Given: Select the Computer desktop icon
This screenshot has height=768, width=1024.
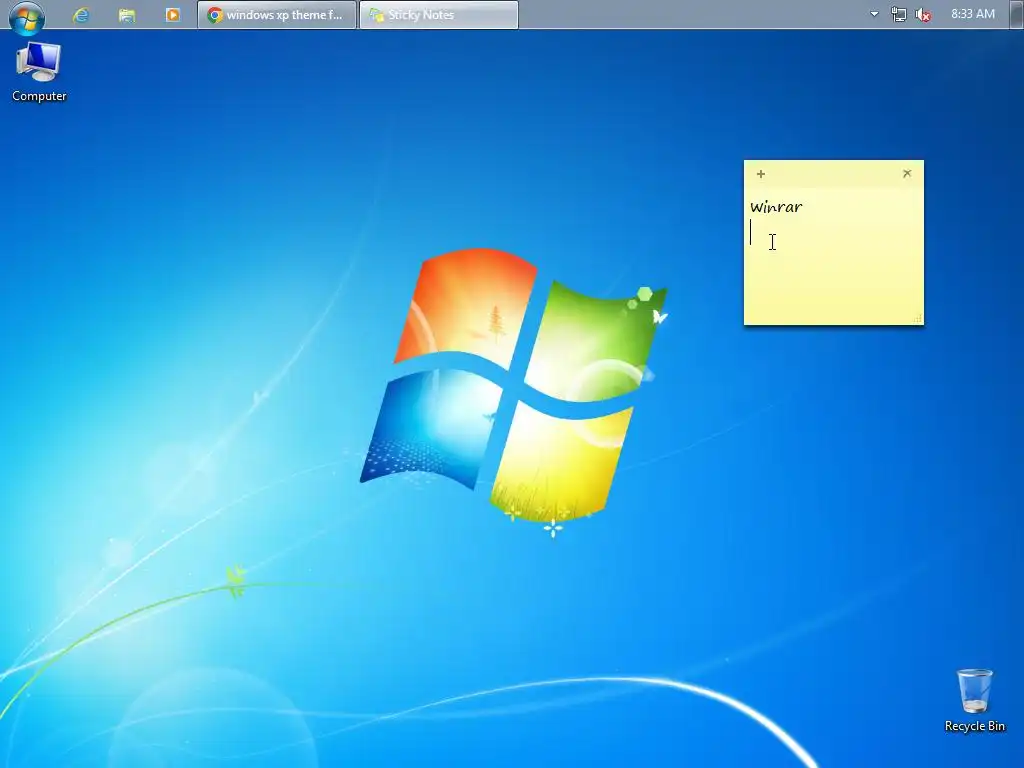Looking at the screenshot, I should coord(39,72).
